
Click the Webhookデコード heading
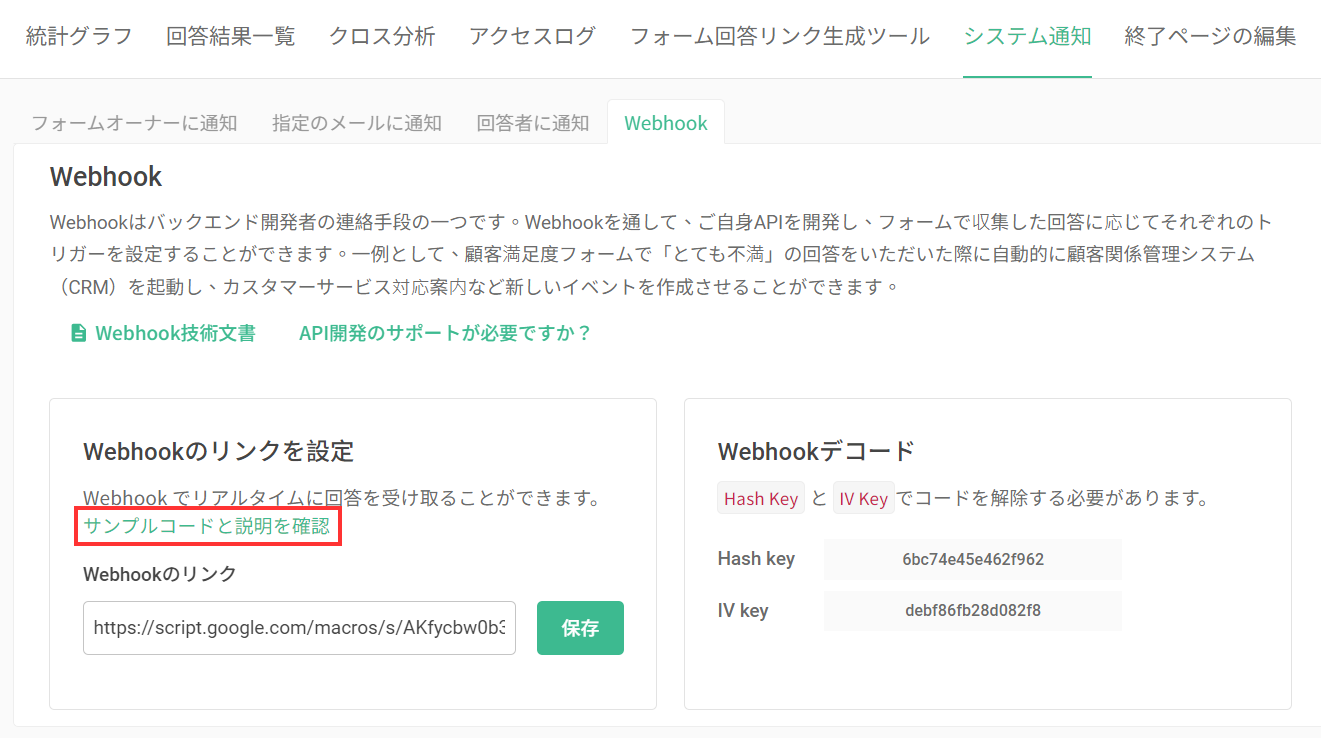click(x=816, y=451)
